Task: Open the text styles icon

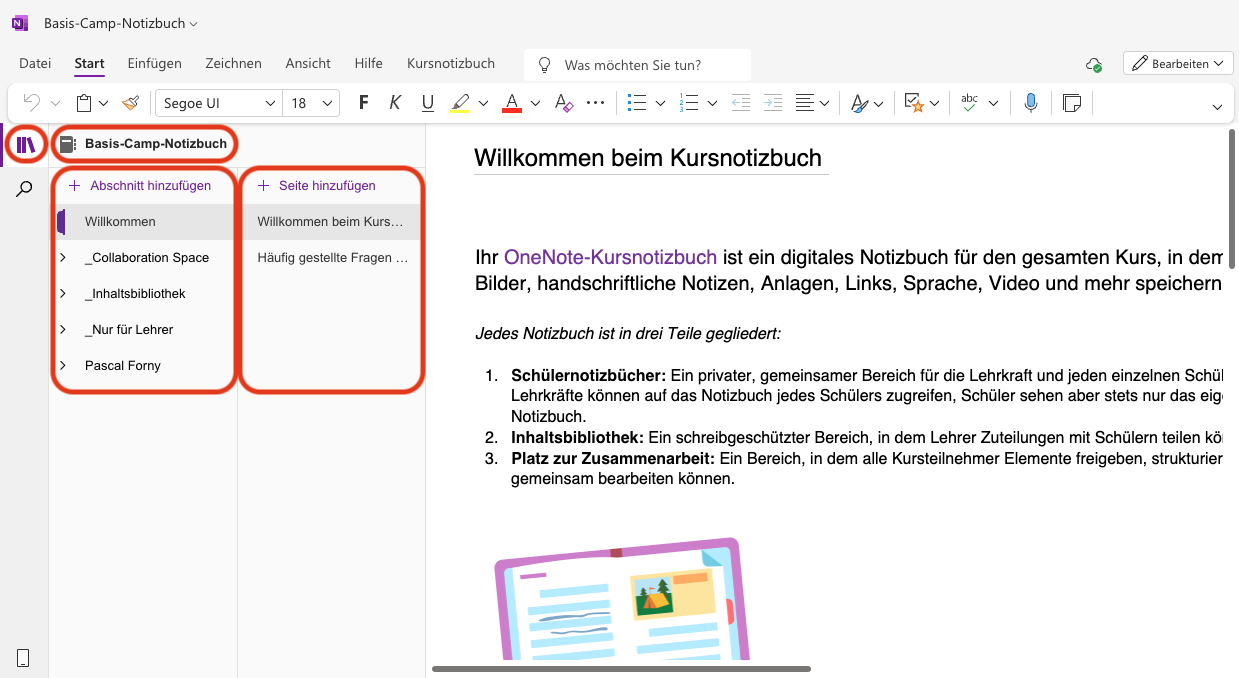Action: [x=860, y=102]
